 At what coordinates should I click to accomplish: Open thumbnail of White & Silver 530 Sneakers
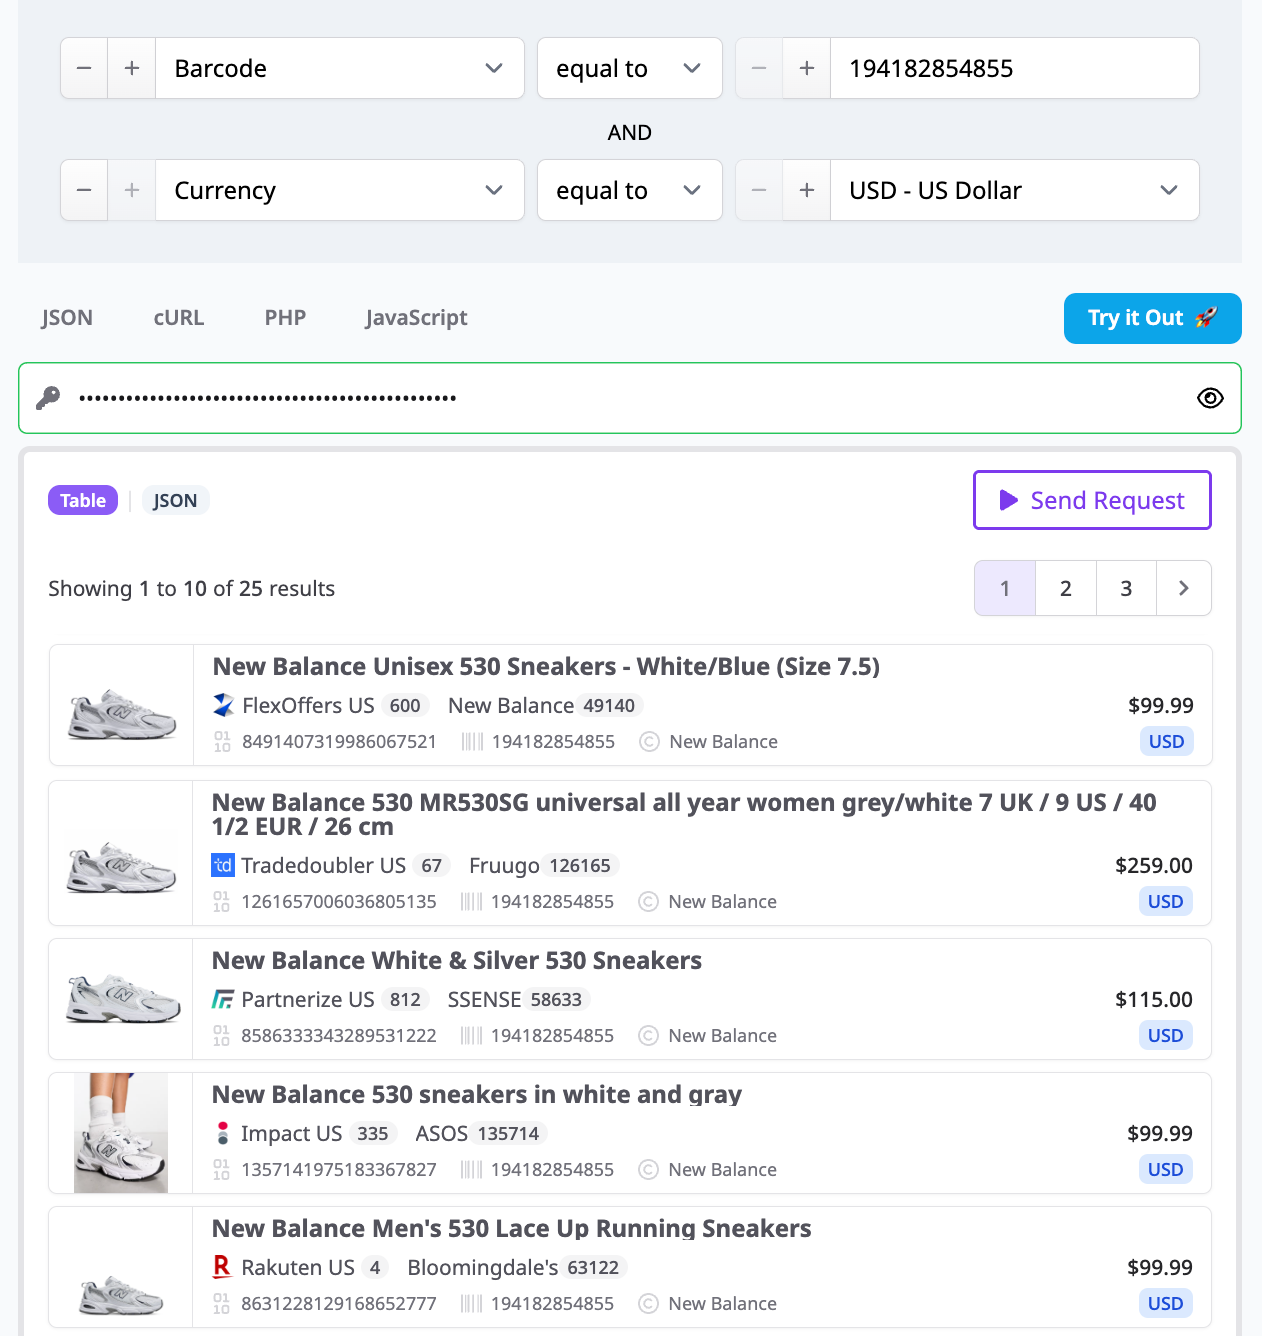121,999
